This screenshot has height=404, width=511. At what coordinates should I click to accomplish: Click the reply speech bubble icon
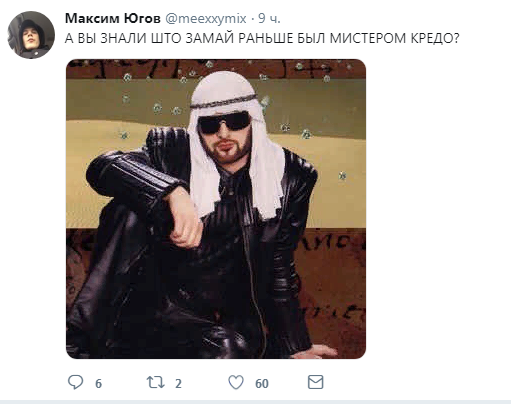tap(75, 382)
